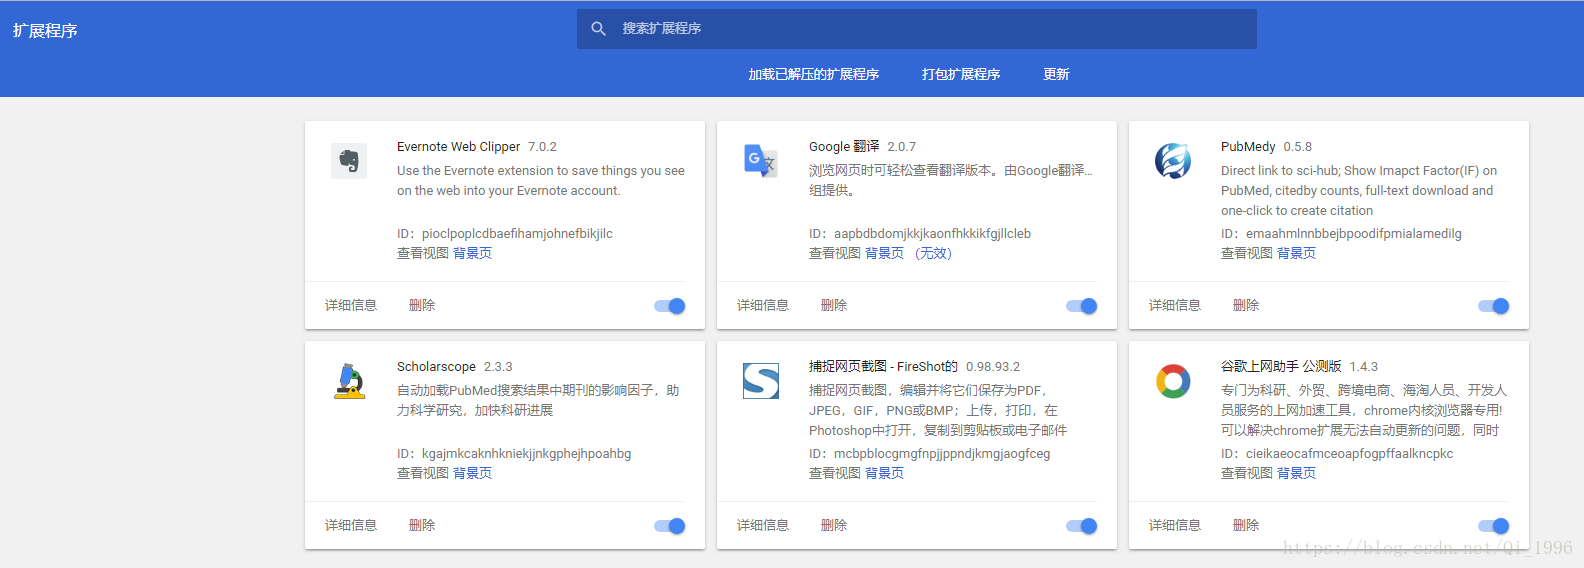Click 删除 on the 谷歌上网助手 card
Viewport: 1584px width, 568px height.
click(1246, 525)
